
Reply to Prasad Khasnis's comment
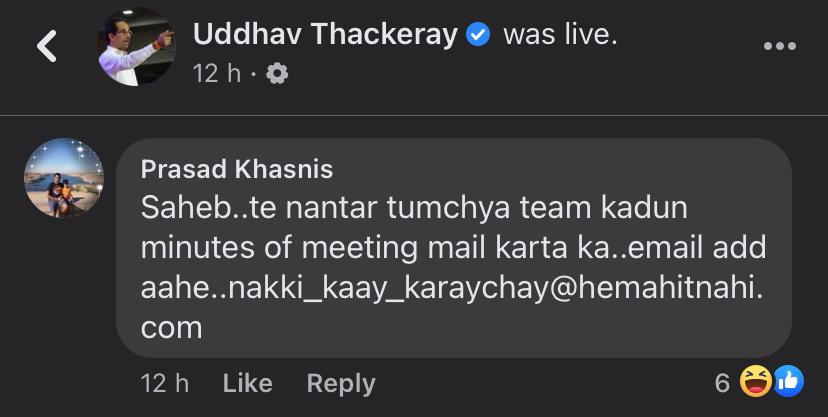tap(341, 383)
